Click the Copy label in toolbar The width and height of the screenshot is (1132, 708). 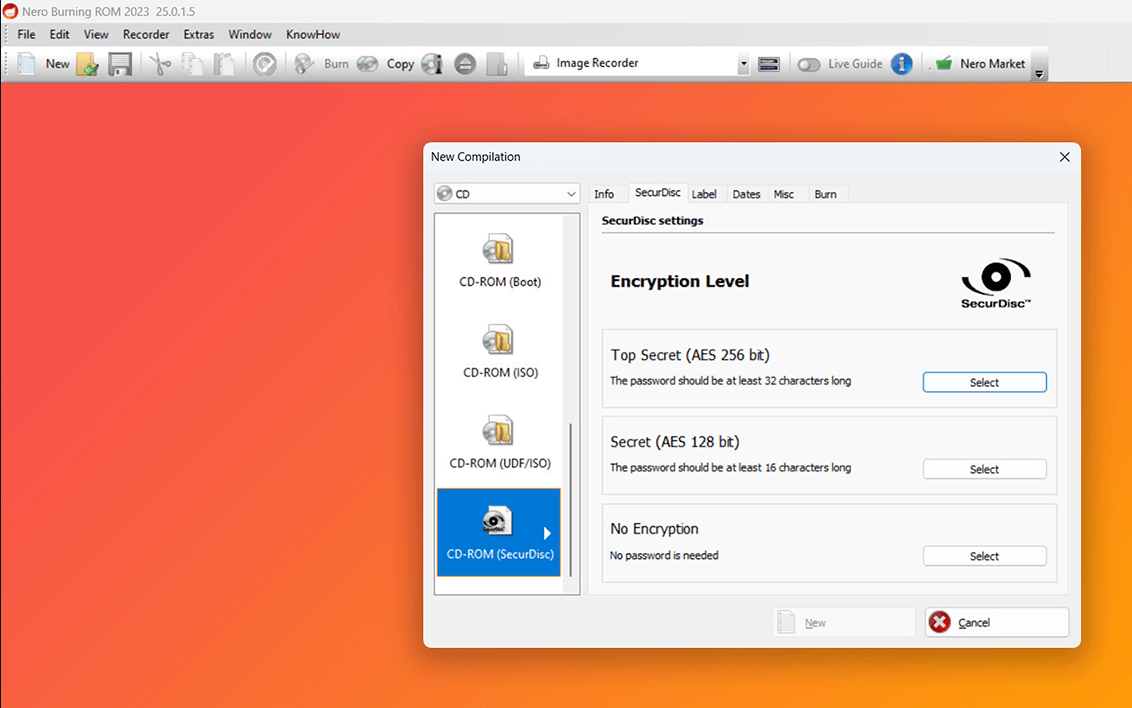coord(400,64)
